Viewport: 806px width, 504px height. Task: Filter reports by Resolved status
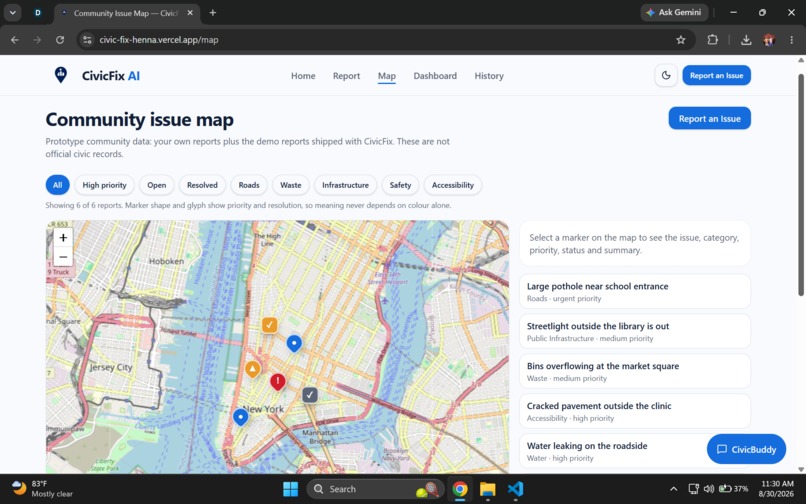pyautogui.click(x=202, y=185)
